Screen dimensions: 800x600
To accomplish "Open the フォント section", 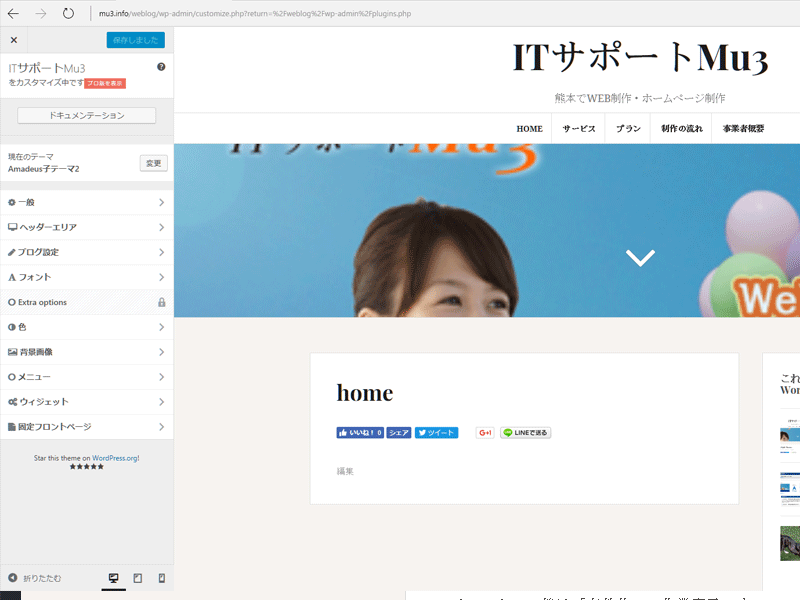I will click(x=87, y=278).
